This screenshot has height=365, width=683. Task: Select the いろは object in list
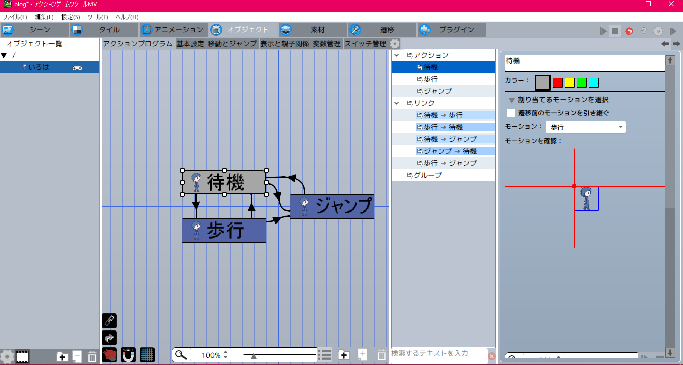coord(50,67)
